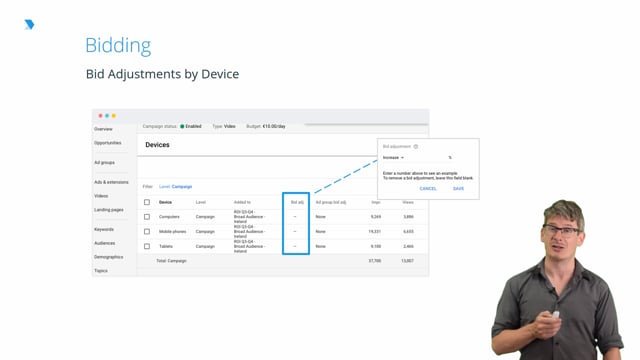Click the Filter label above the table
640x360 pixels.
[x=147, y=187]
